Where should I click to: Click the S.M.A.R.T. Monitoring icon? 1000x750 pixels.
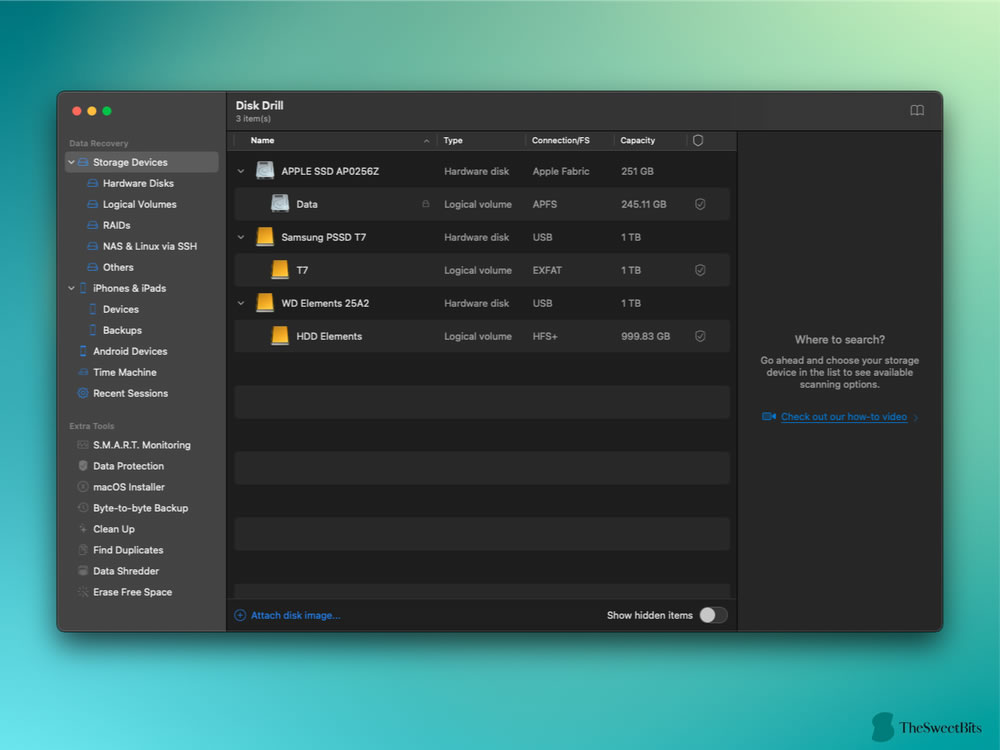pyautogui.click(x=83, y=445)
